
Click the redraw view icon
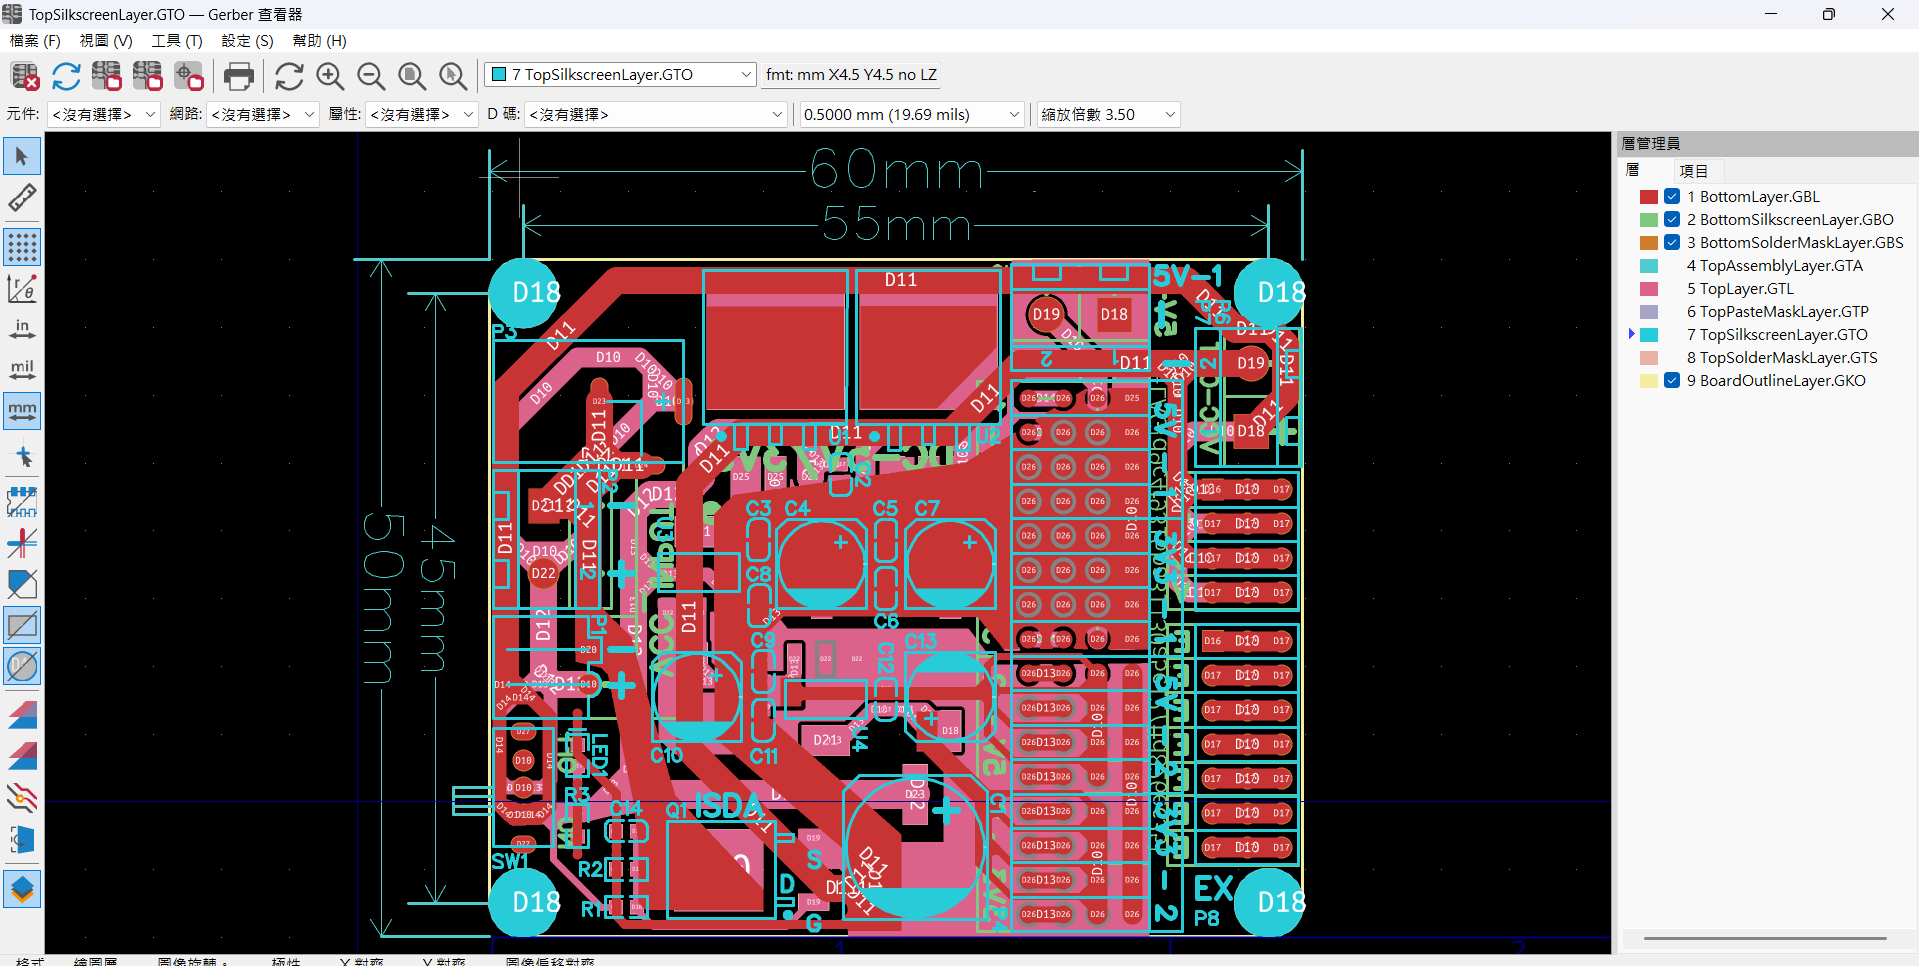click(289, 76)
